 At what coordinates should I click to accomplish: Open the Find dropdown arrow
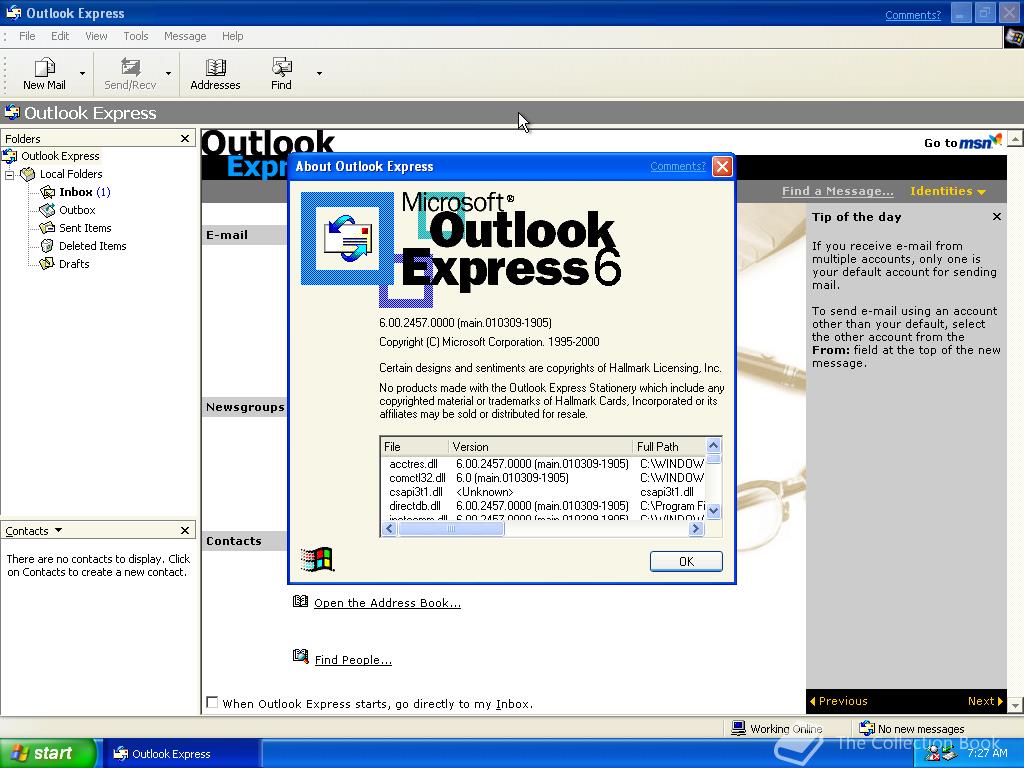(319, 73)
